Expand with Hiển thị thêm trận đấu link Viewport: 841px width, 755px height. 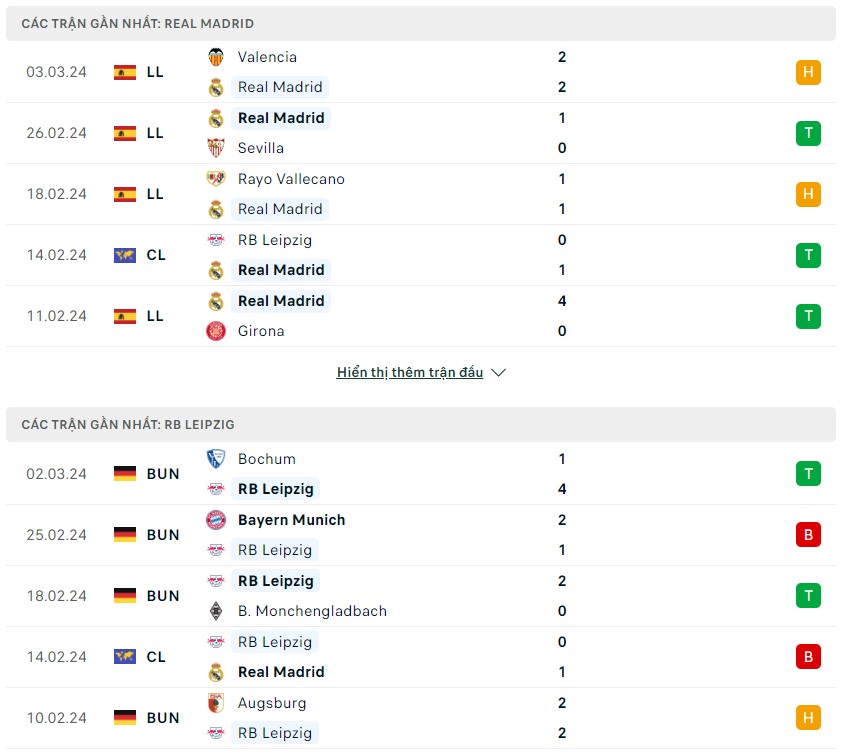coord(410,372)
